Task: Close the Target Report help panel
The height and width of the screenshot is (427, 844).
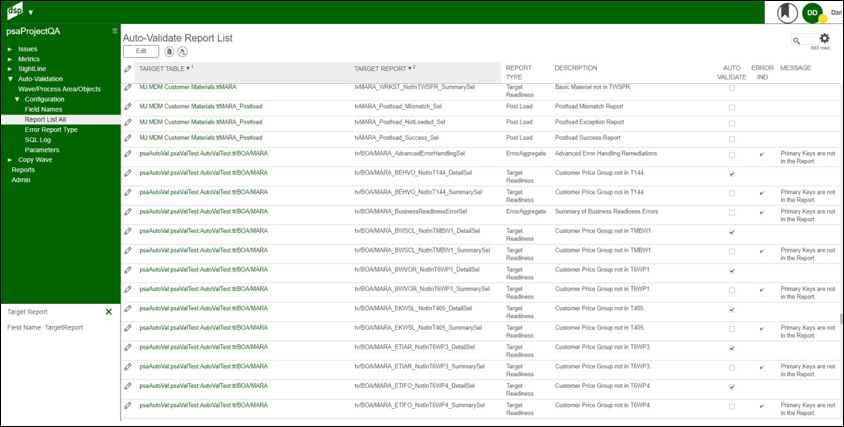Action: pyautogui.click(x=109, y=312)
